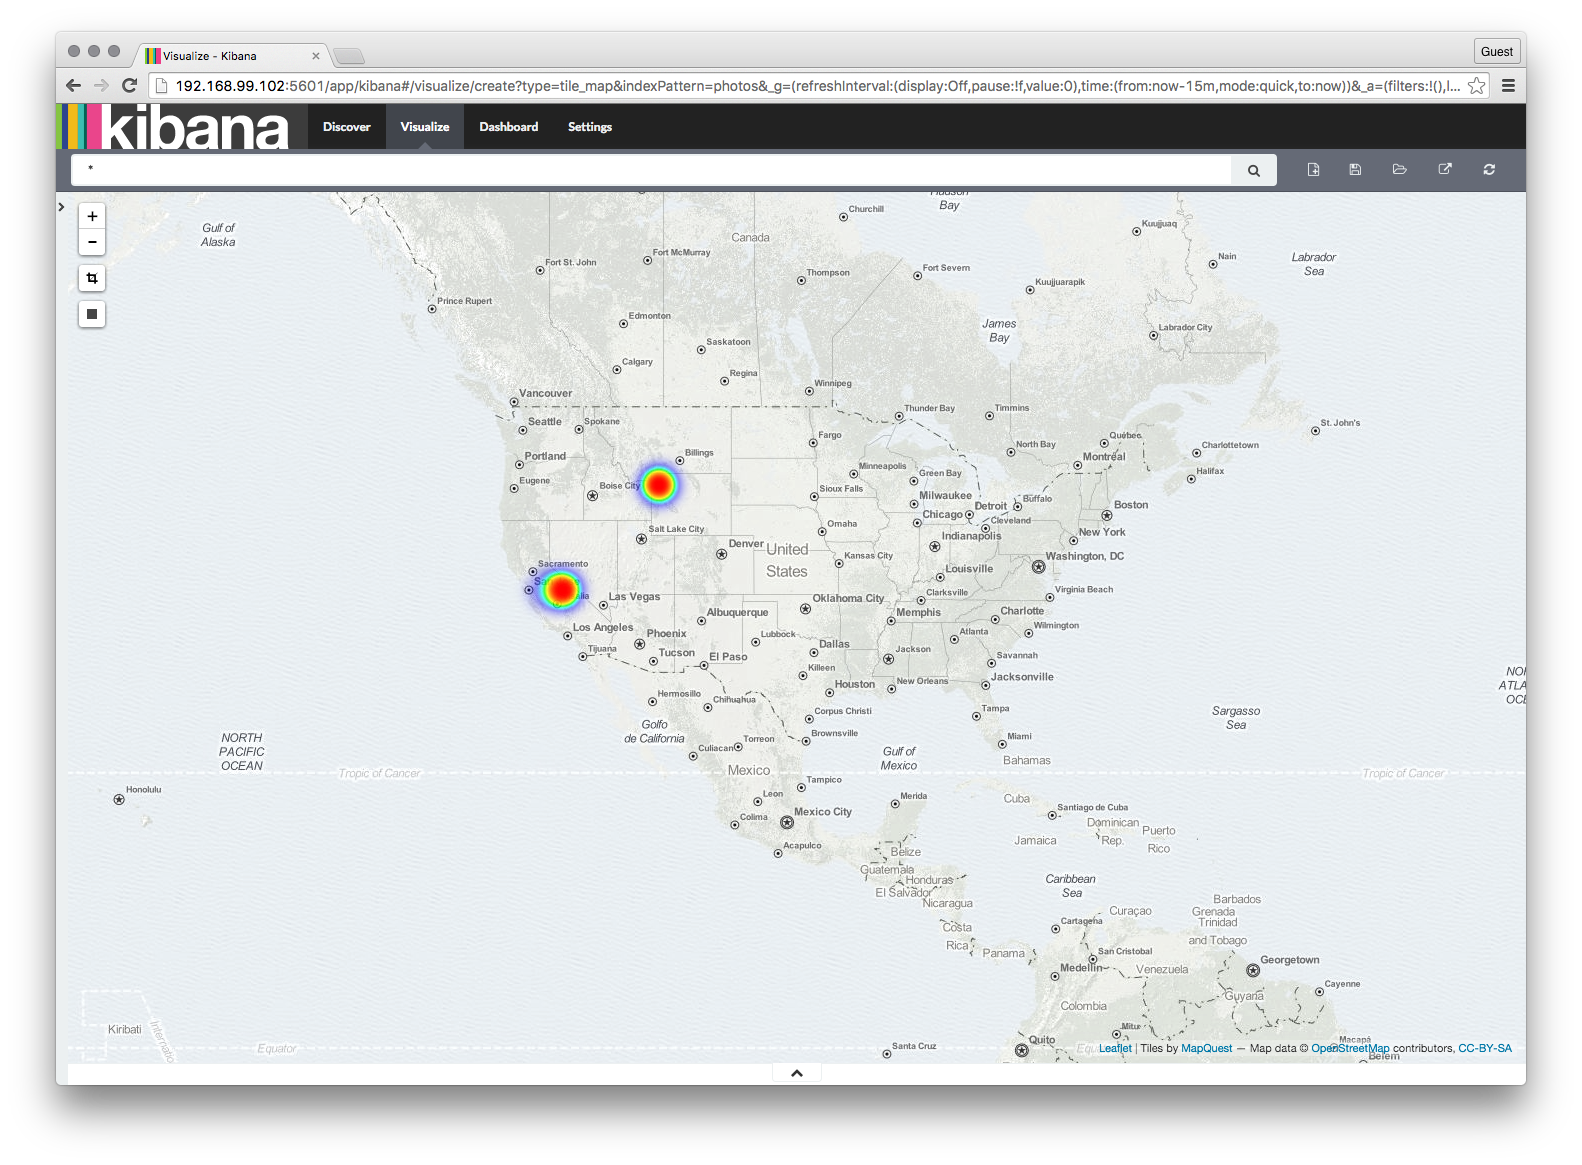The height and width of the screenshot is (1165, 1582).
Task: Click the Gulf of Alaska label
Action: [x=218, y=235]
